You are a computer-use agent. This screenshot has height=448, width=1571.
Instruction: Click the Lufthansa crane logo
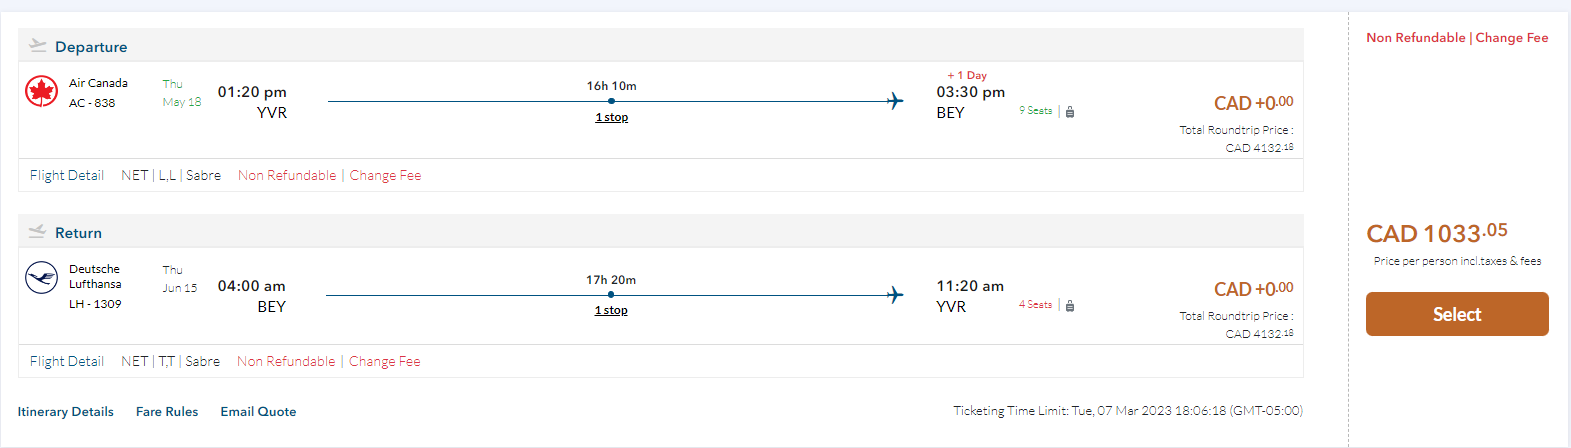click(41, 277)
